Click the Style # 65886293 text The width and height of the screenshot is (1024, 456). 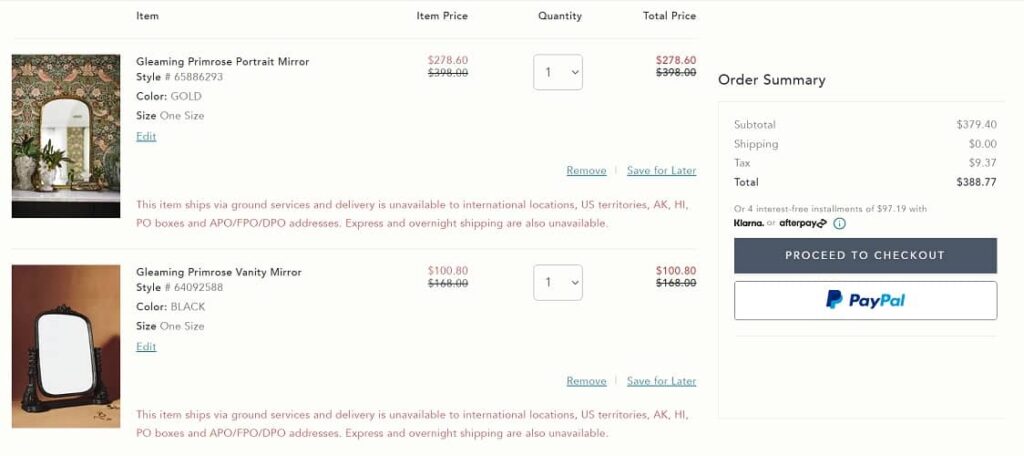[x=180, y=77]
